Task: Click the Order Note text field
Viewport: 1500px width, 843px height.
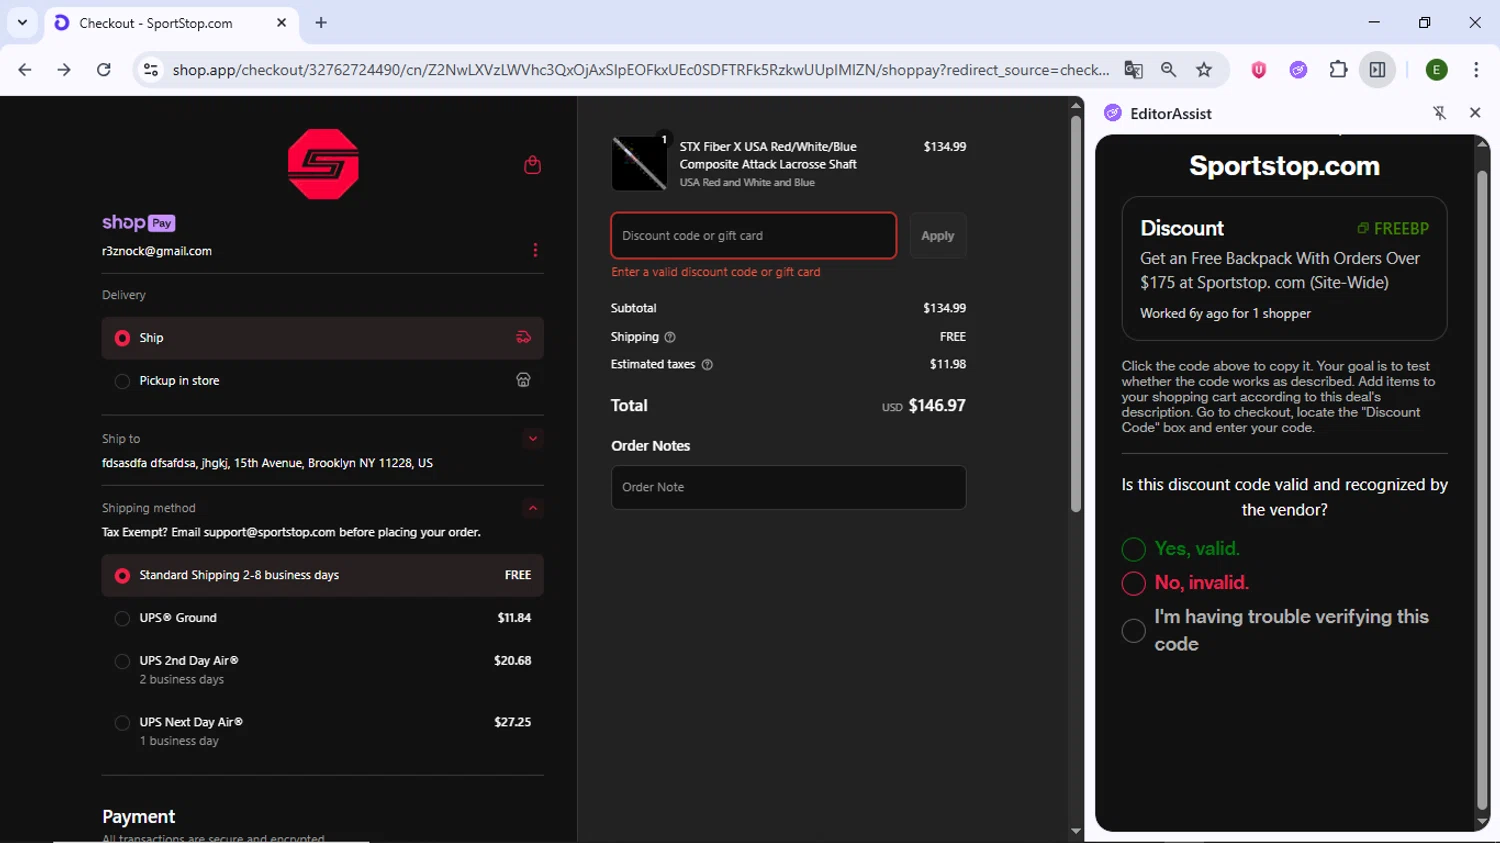Action: point(789,487)
